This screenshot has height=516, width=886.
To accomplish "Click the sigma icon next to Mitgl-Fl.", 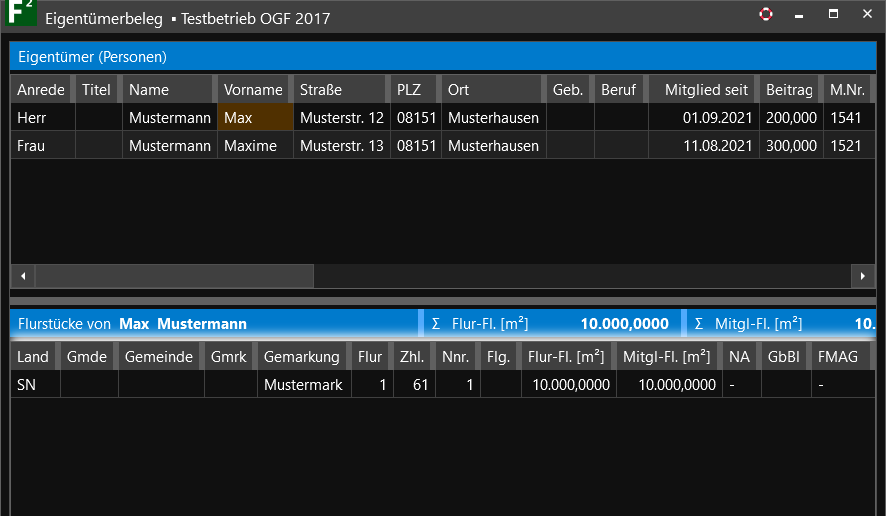I will tap(698, 324).
